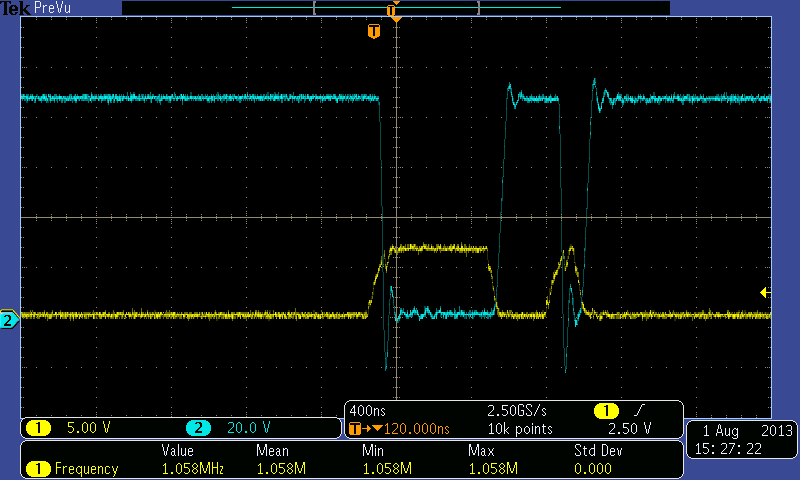800x480 pixels.
Task: Click the Mean 1.058M reading
Action: 281,468
